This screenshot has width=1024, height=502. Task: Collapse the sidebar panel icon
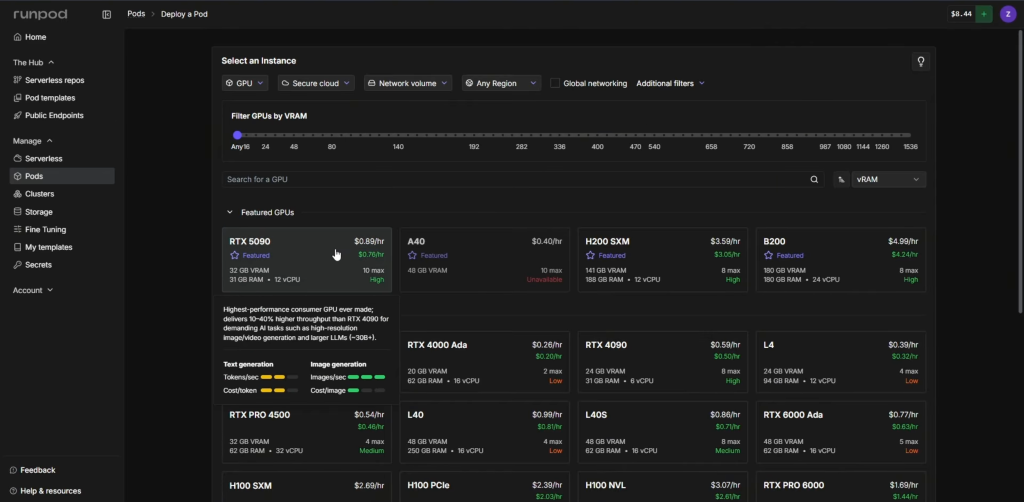tap(106, 14)
